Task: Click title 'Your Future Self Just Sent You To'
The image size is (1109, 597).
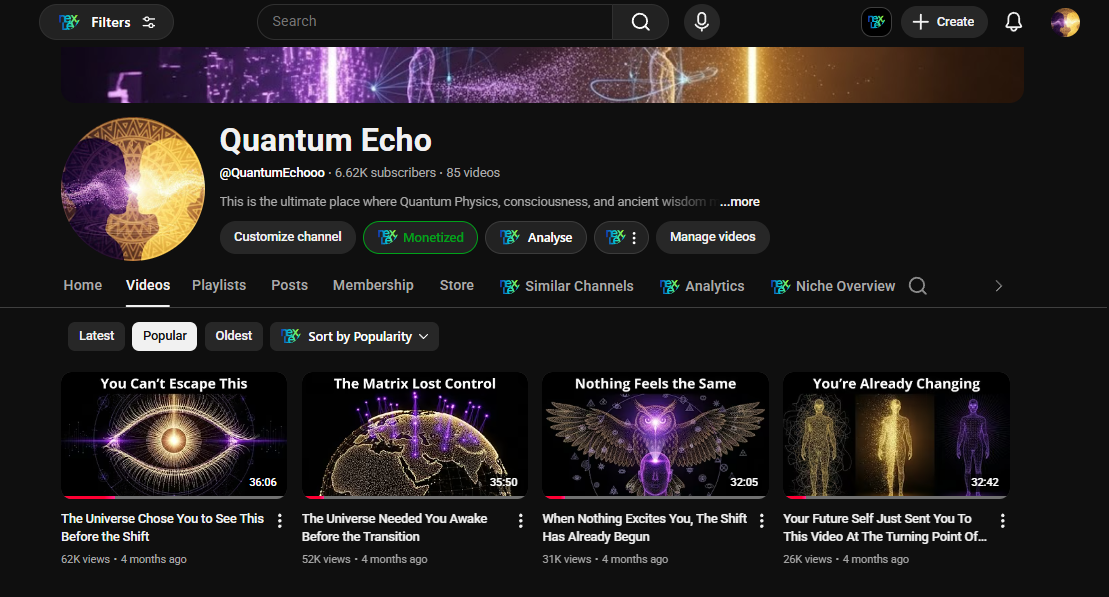Action: pos(885,528)
